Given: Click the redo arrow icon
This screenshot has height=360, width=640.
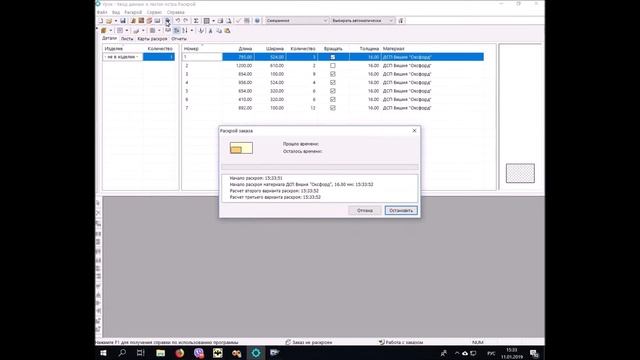Looking at the screenshot, I should 186,20.
